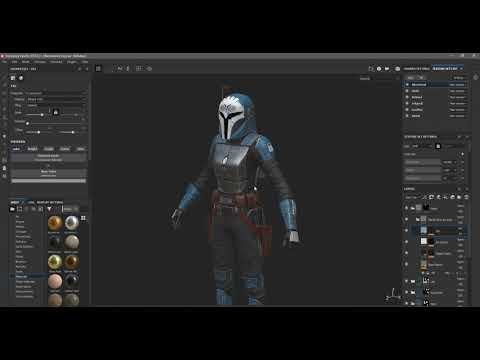
Task: Select the highlighted first texture set row
Action: coord(435,84)
